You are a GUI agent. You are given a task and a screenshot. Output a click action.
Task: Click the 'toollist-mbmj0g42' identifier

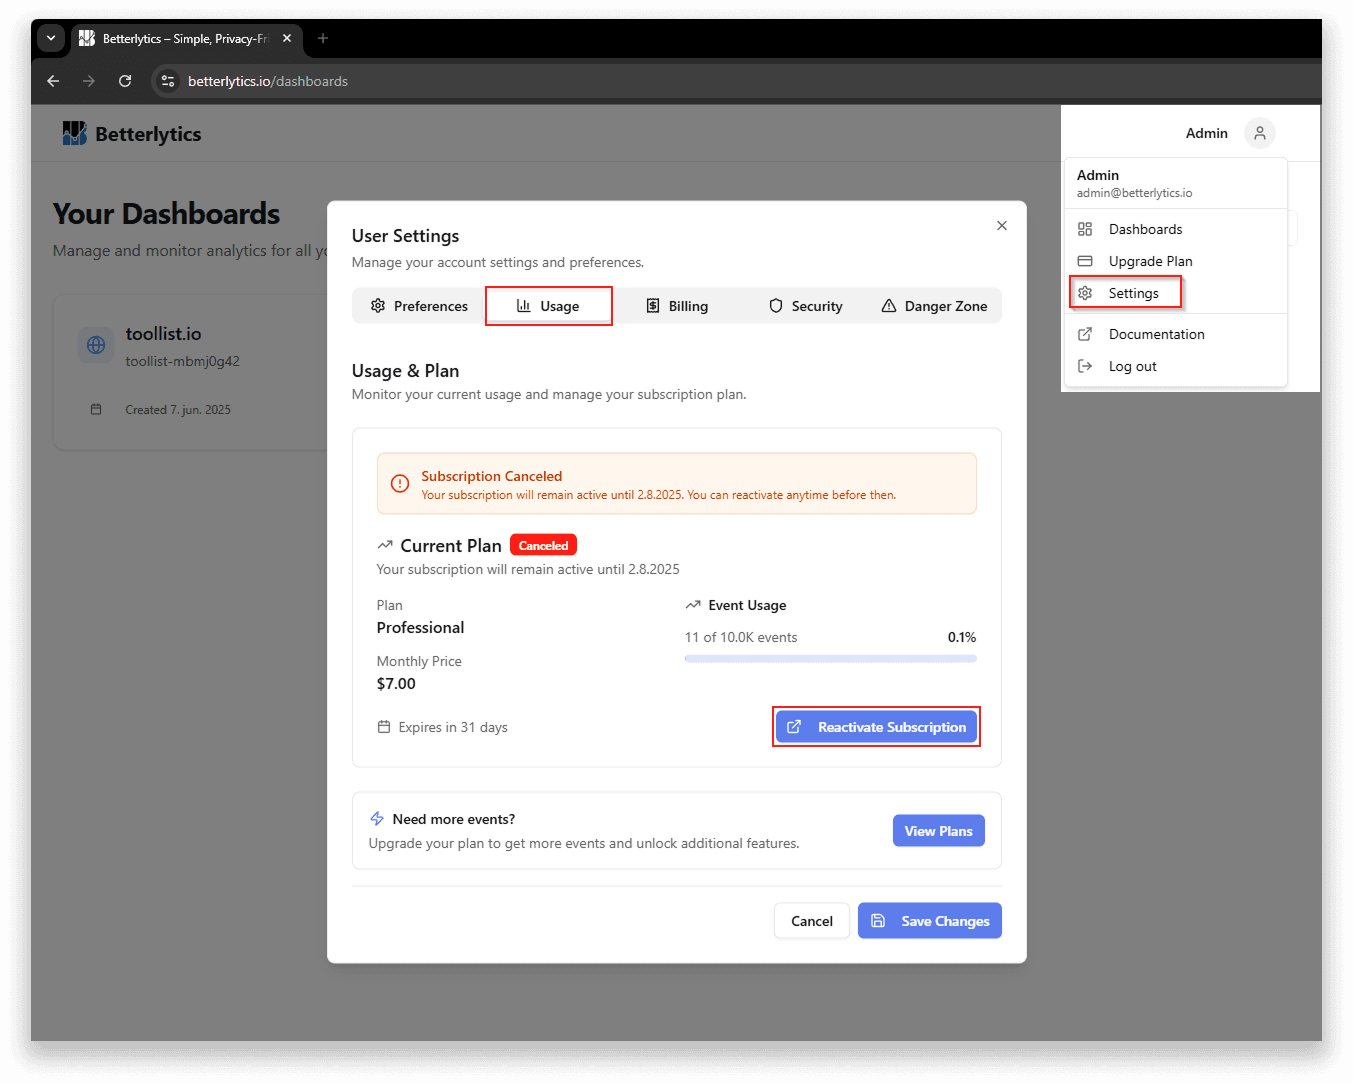coord(182,361)
